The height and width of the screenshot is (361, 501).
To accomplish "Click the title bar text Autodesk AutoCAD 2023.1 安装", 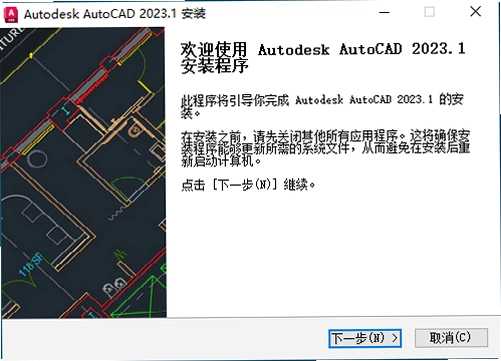I will [115, 14].
